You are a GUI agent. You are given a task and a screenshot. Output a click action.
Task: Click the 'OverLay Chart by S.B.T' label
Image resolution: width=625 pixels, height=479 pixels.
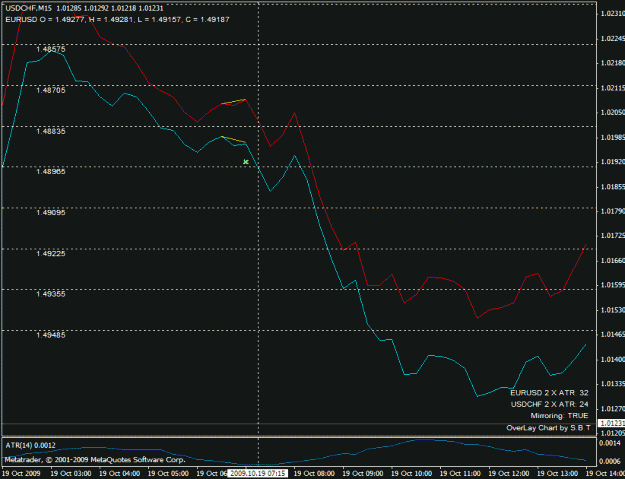548,428
